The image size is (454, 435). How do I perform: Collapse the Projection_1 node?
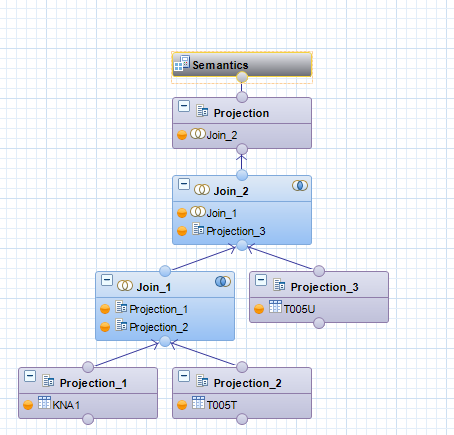[x=30, y=376]
